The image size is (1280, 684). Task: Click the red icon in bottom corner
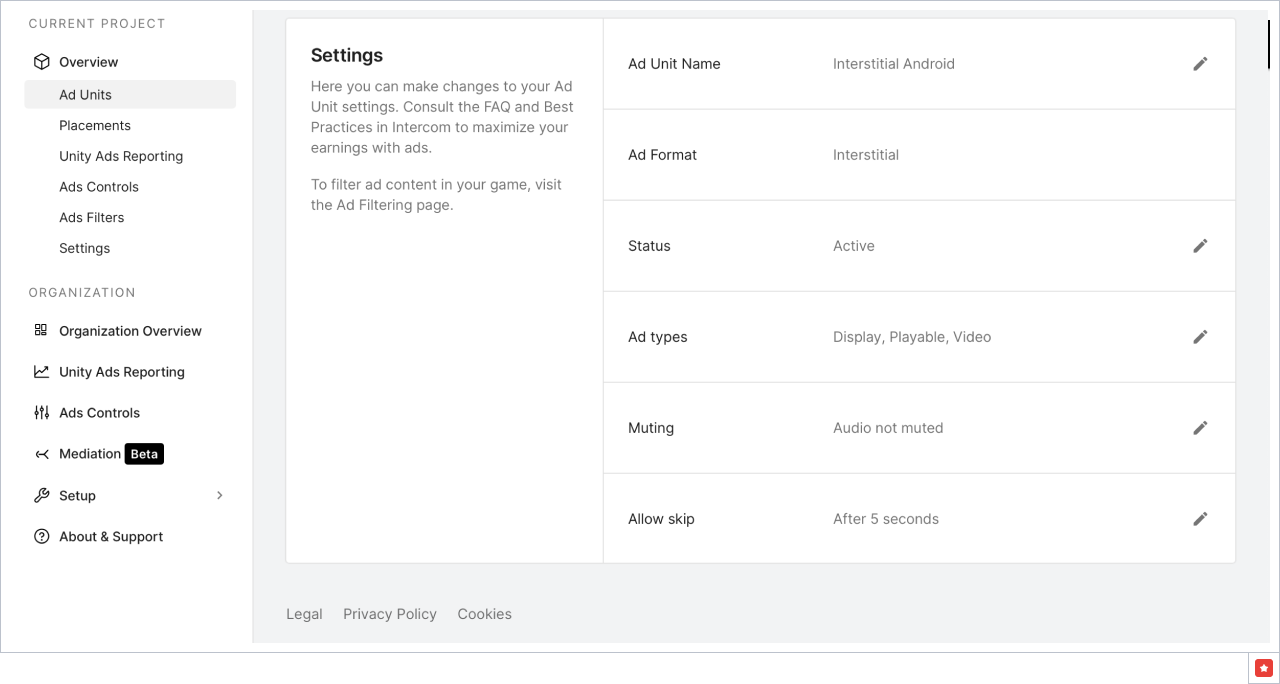pos(1264,667)
